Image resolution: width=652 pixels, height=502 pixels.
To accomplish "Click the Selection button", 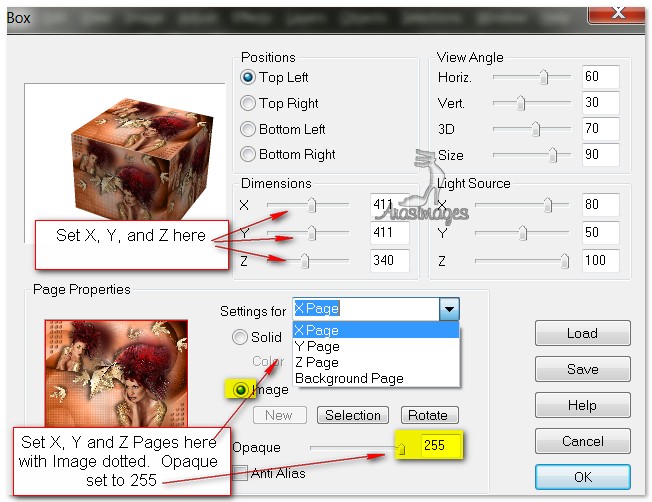I will tap(353, 415).
